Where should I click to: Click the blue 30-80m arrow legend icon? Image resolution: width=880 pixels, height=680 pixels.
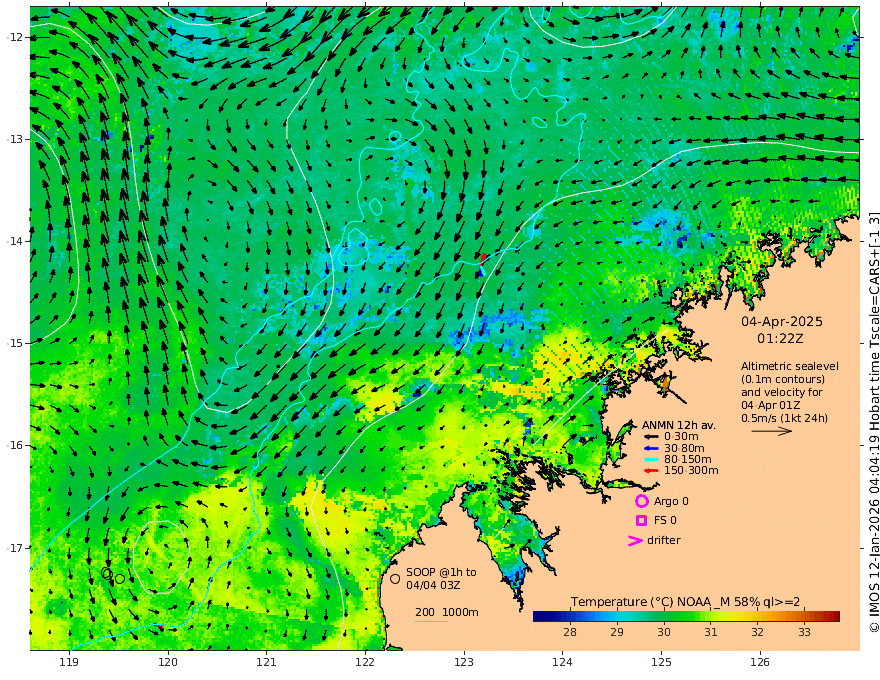tap(650, 448)
